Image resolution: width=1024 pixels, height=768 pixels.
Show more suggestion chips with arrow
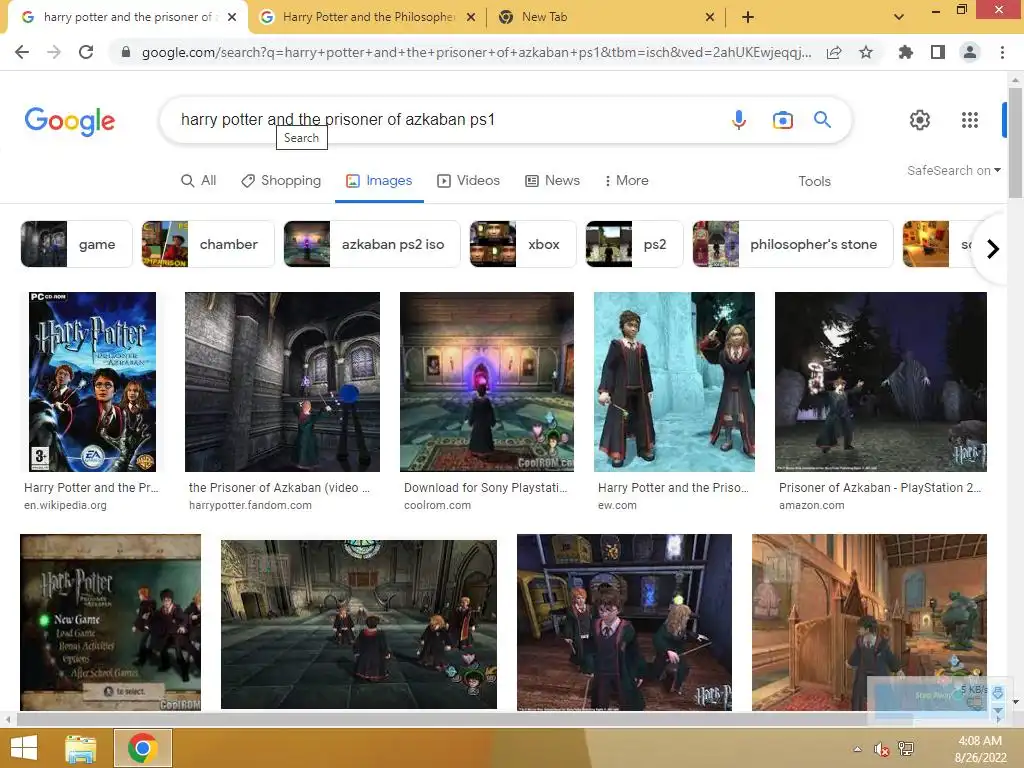pos(993,249)
